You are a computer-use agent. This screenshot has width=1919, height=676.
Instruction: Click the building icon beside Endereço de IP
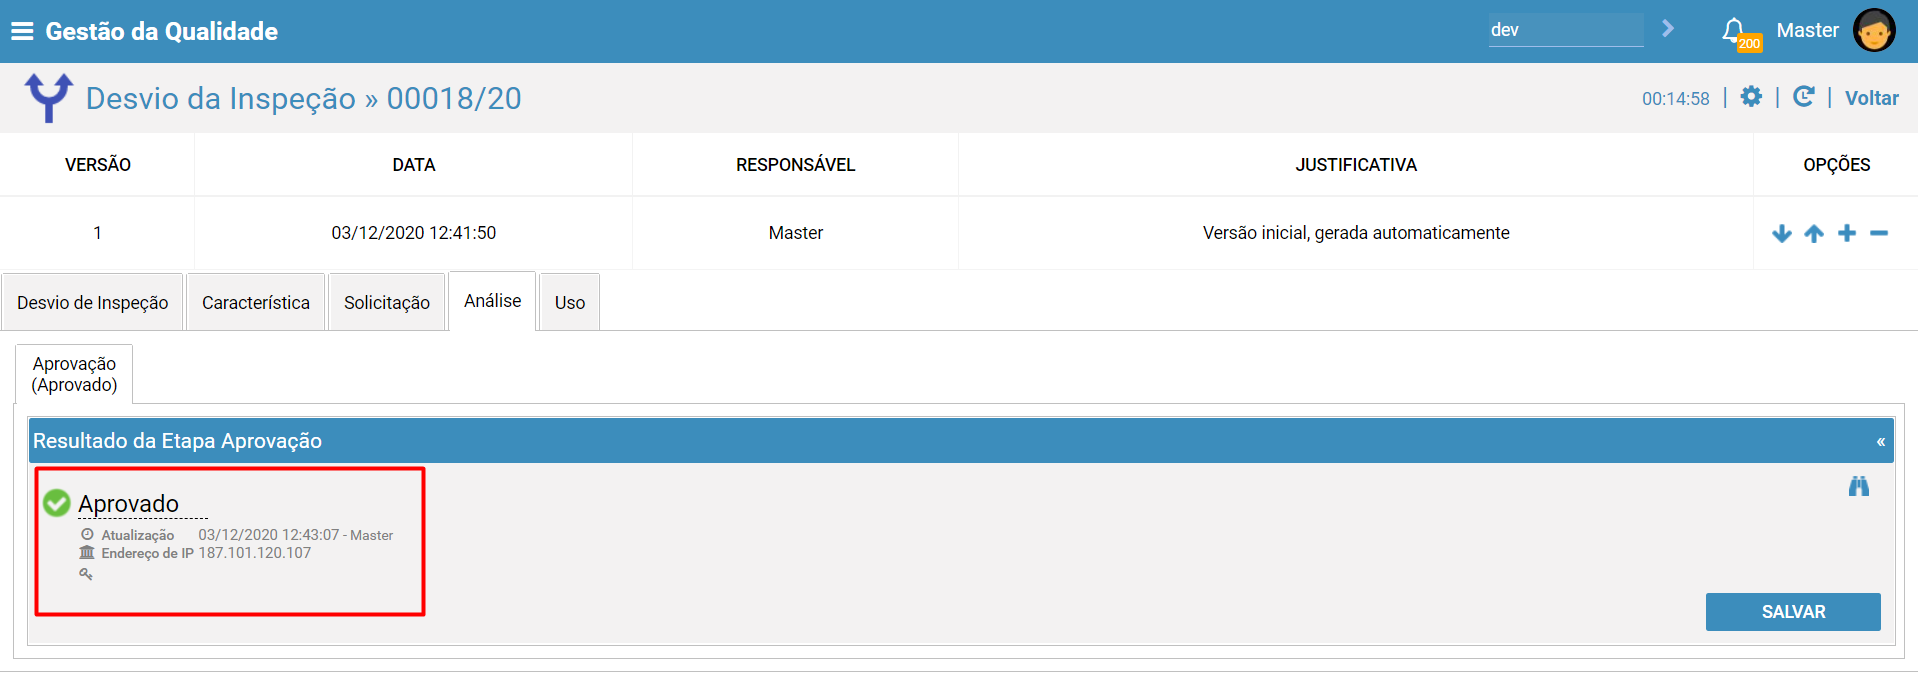(87, 552)
